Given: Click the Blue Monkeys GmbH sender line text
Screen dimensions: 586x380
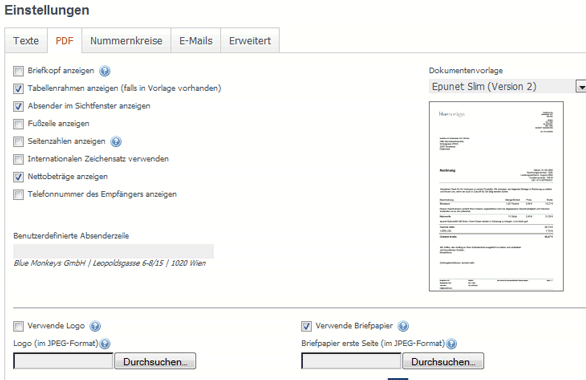Looking at the screenshot, I should [110, 263].
